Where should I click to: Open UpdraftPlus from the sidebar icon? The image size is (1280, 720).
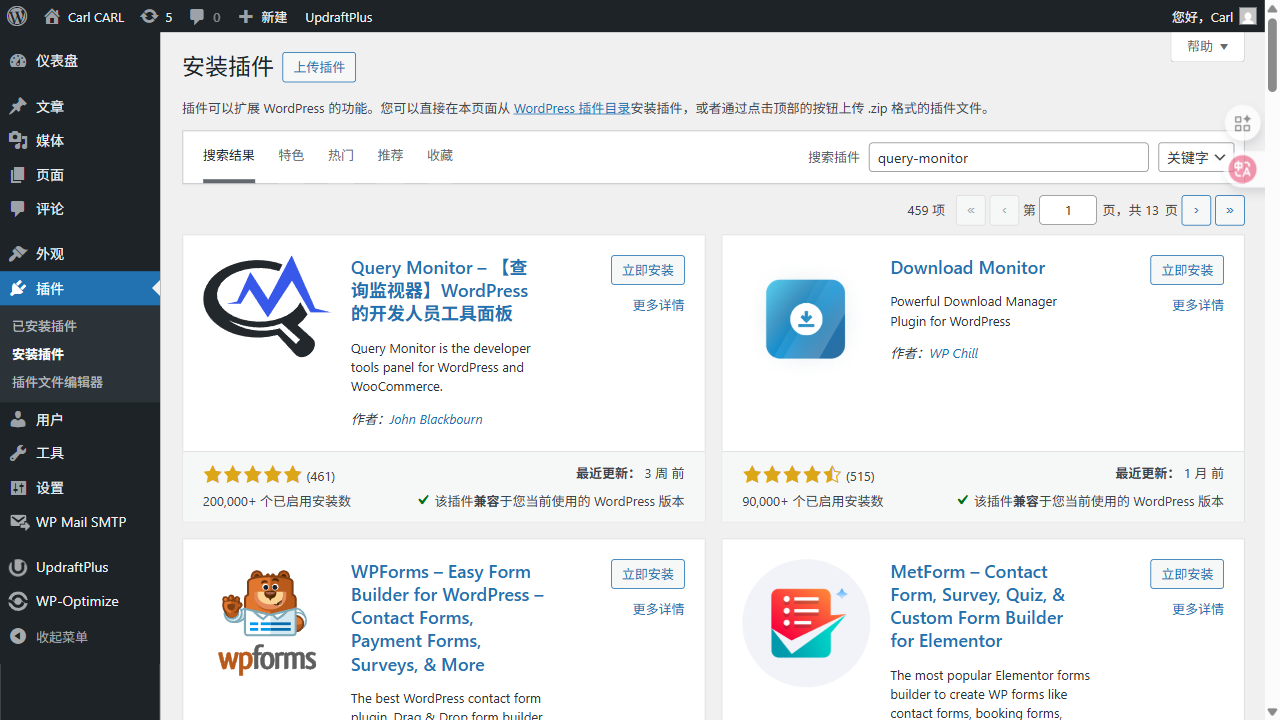click(x=18, y=567)
